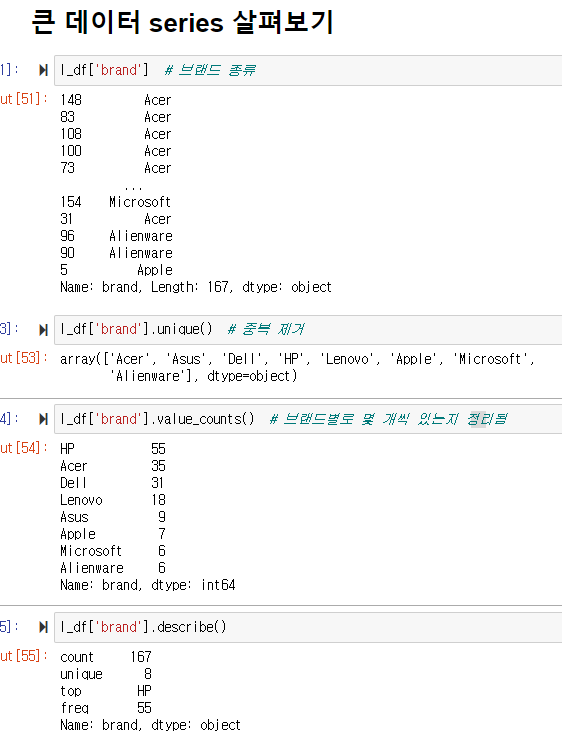Click output row '100 Acer'

coord(116,151)
